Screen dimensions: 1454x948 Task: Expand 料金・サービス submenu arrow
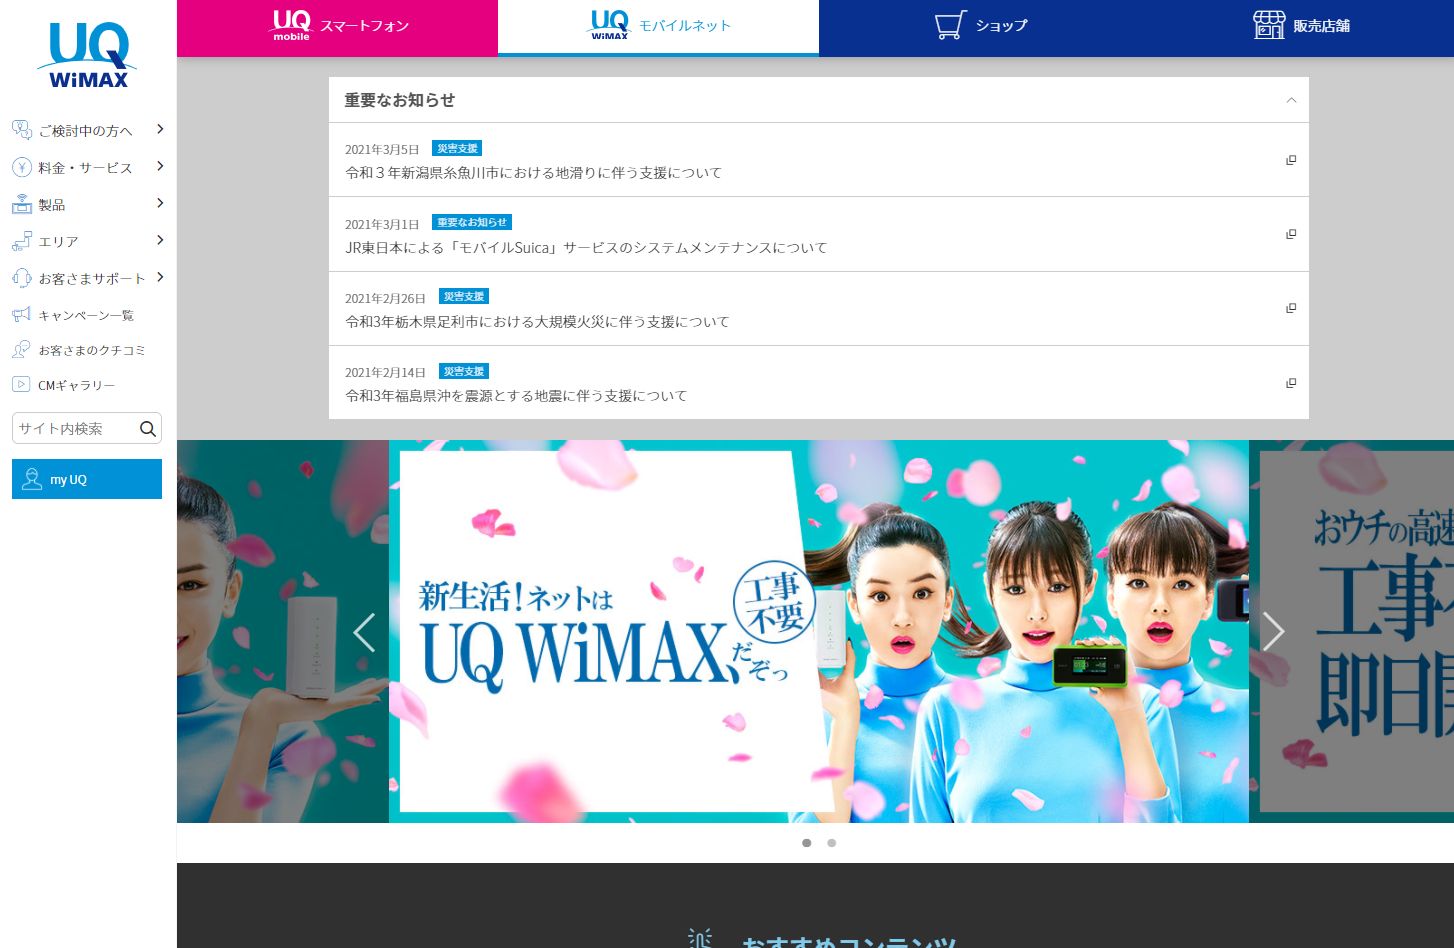click(160, 166)
